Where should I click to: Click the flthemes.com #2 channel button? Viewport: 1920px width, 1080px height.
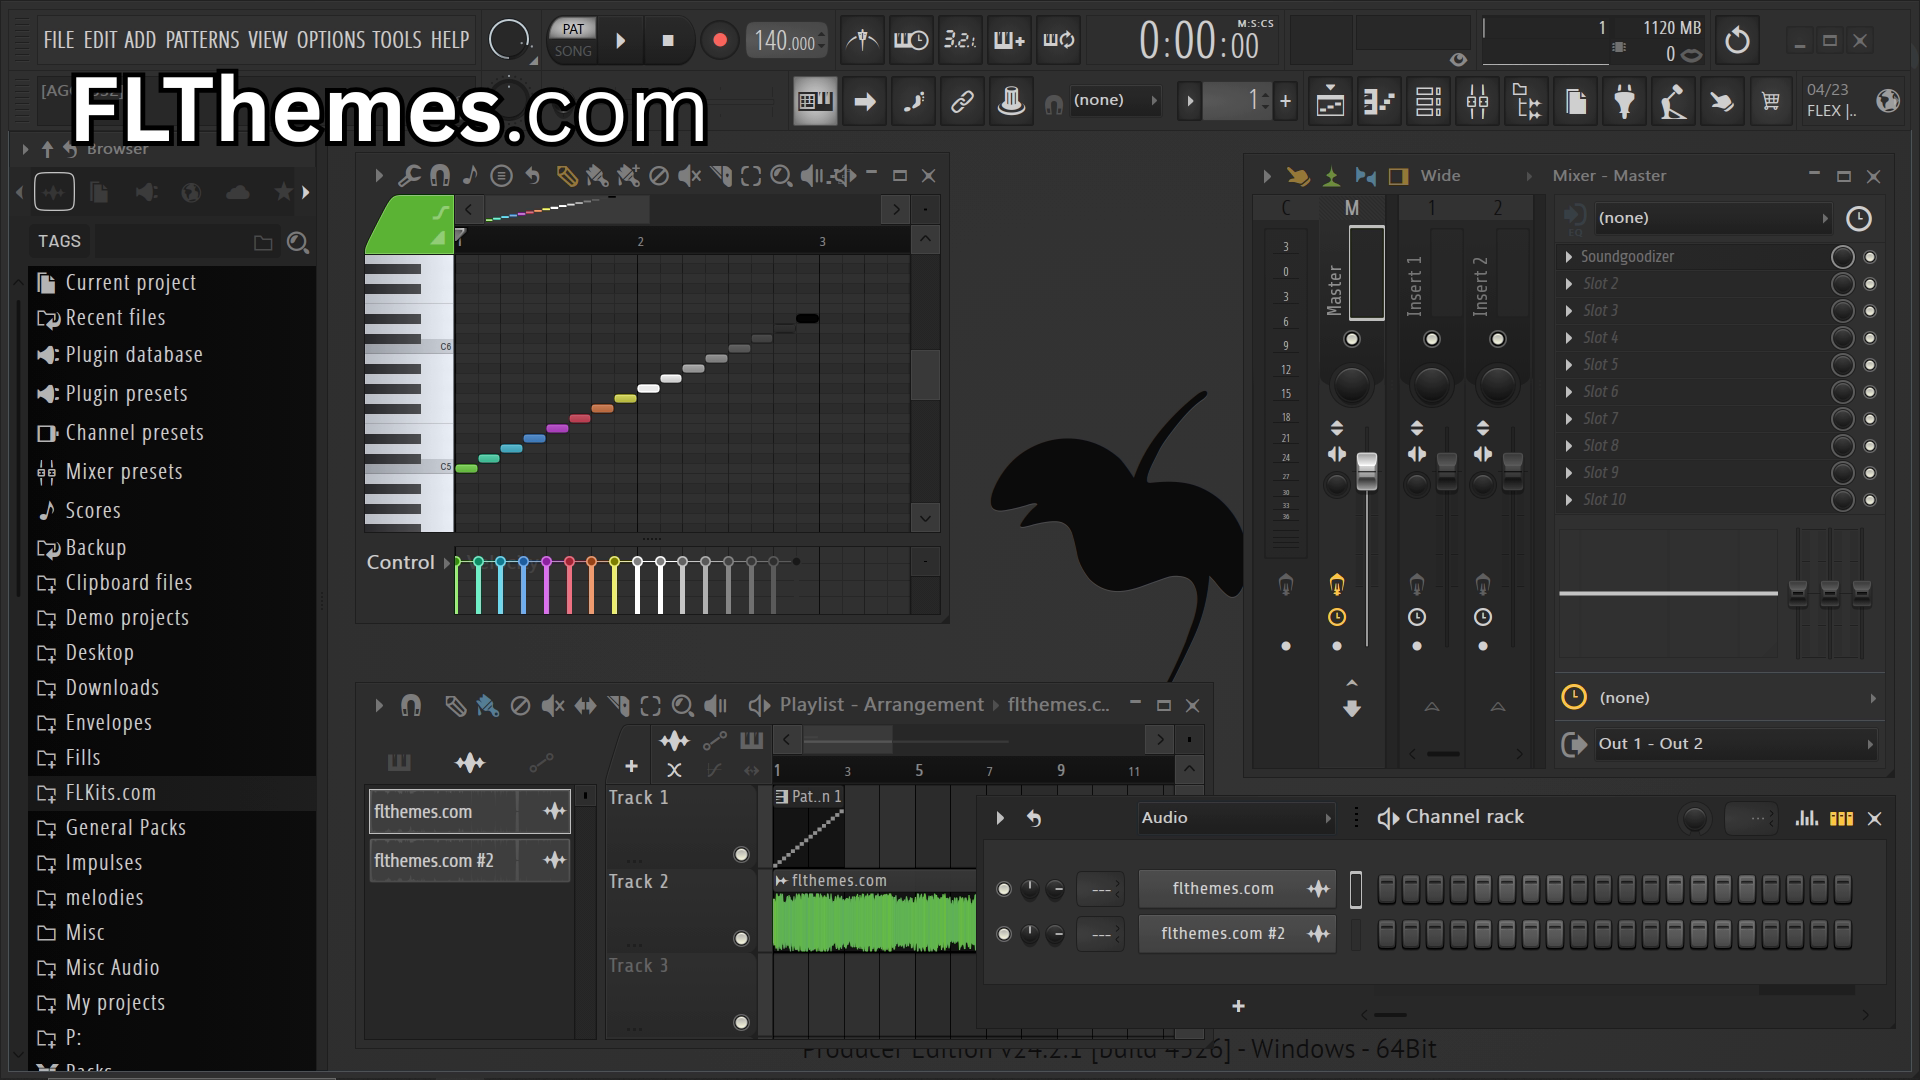pyautogui.click(x=1237, y=934)
